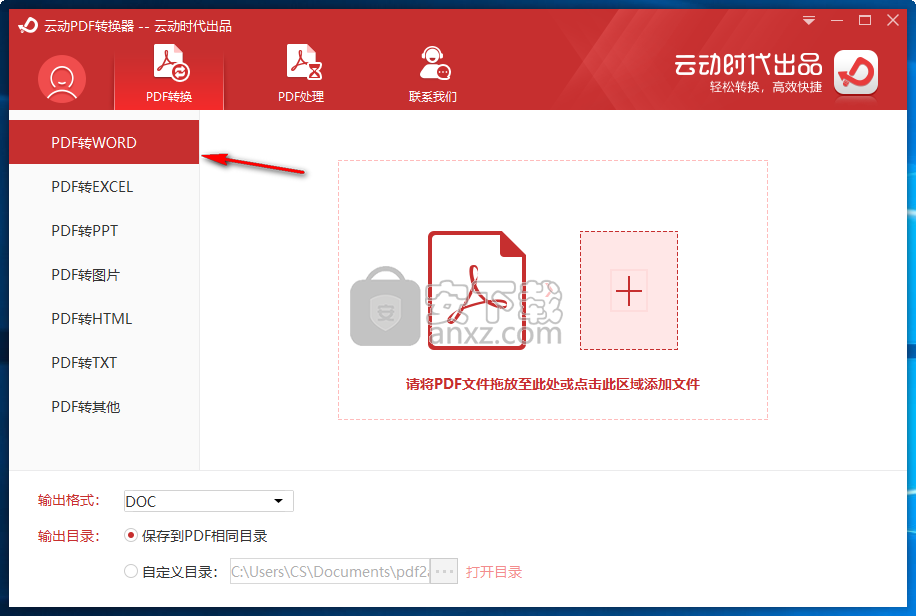Expand the 输出格式 DOC dropdown

pyautogui.click(x=208, y=501)
